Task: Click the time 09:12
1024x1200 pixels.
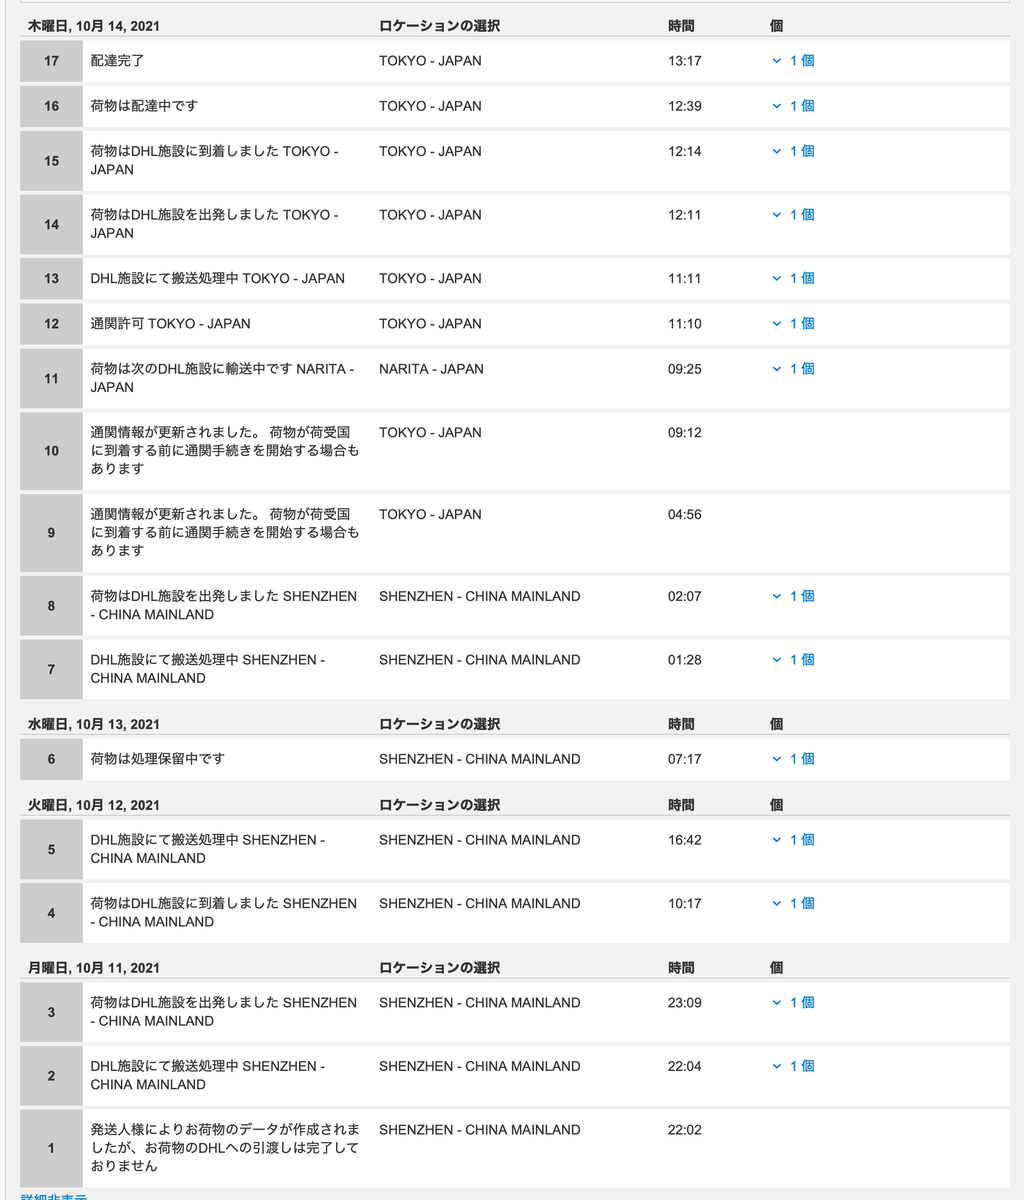Action: click(x=685, y=433)
